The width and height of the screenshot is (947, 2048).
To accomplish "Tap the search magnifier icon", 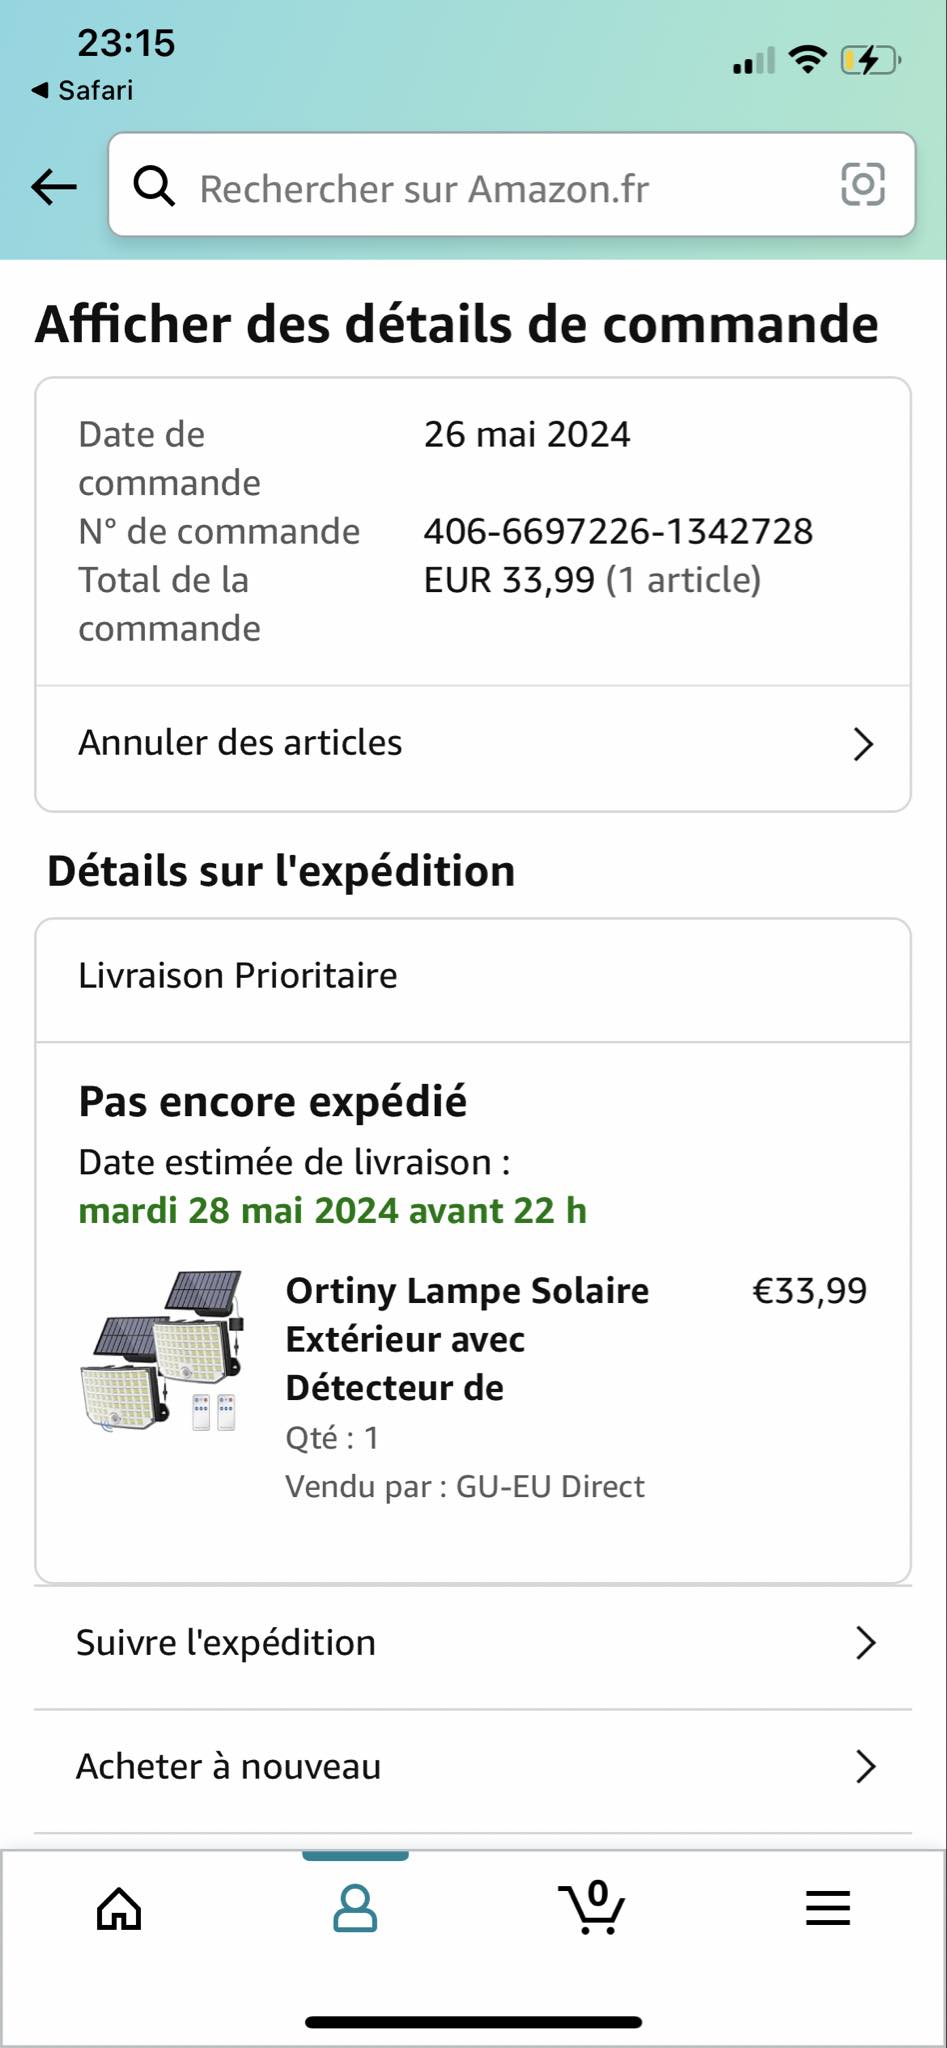I will 155,186.
